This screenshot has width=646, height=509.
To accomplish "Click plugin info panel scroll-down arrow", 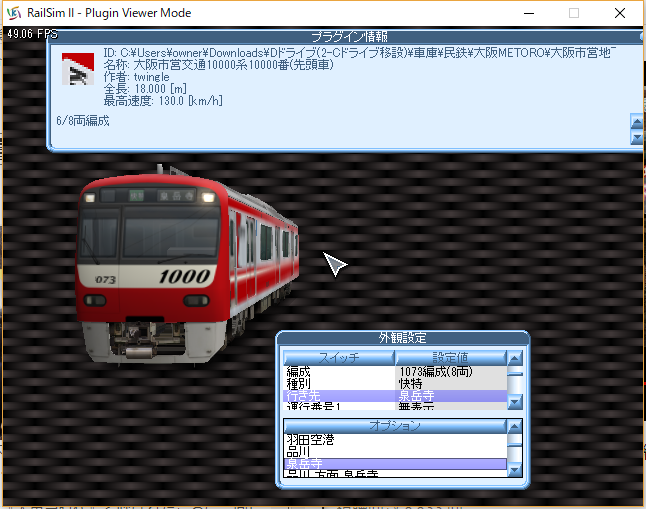I will [x=637, y=137].
